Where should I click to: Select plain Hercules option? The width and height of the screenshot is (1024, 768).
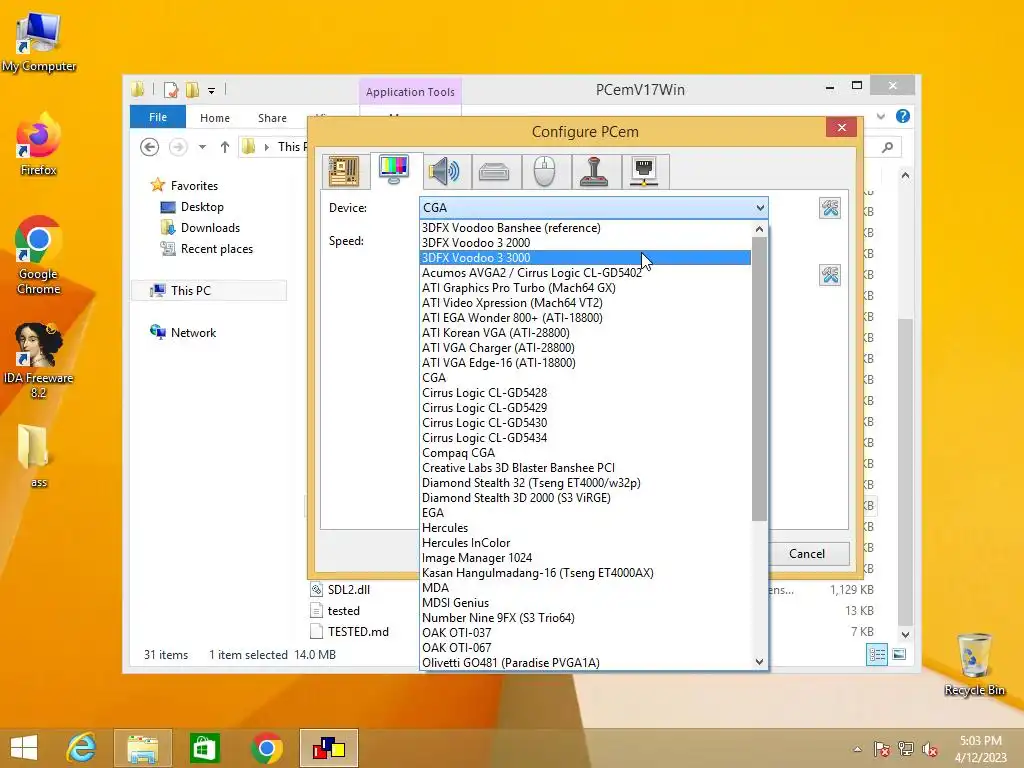click(x=585, y=528)
